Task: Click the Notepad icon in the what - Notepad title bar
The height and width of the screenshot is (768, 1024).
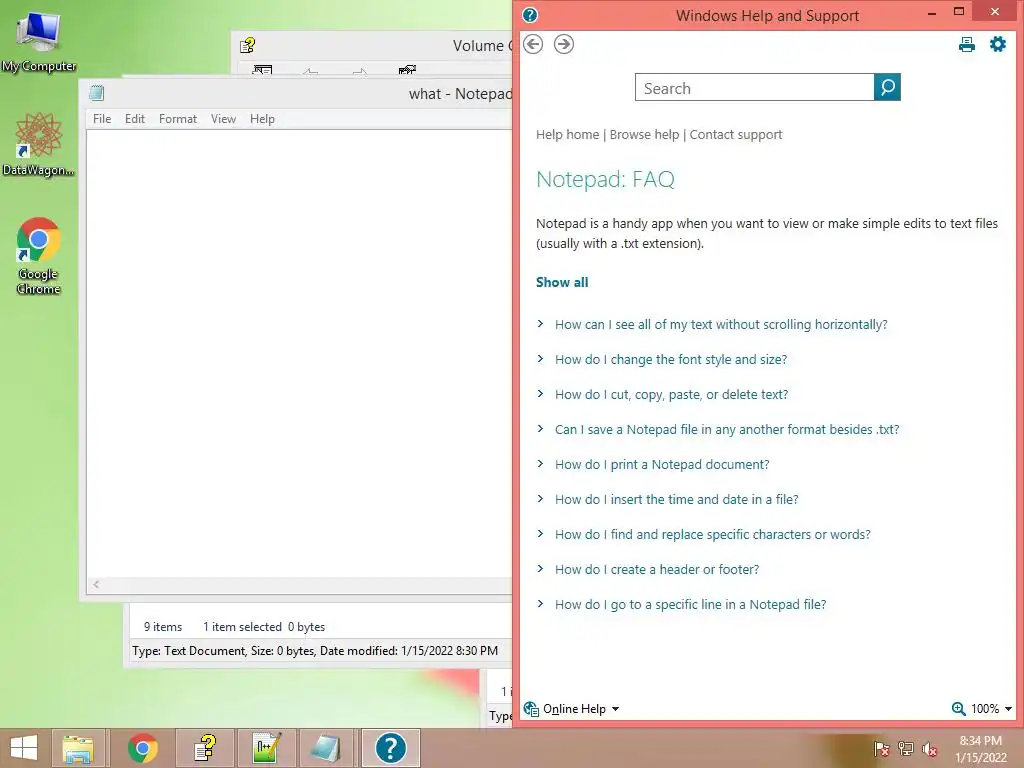Action: point(97,93)
